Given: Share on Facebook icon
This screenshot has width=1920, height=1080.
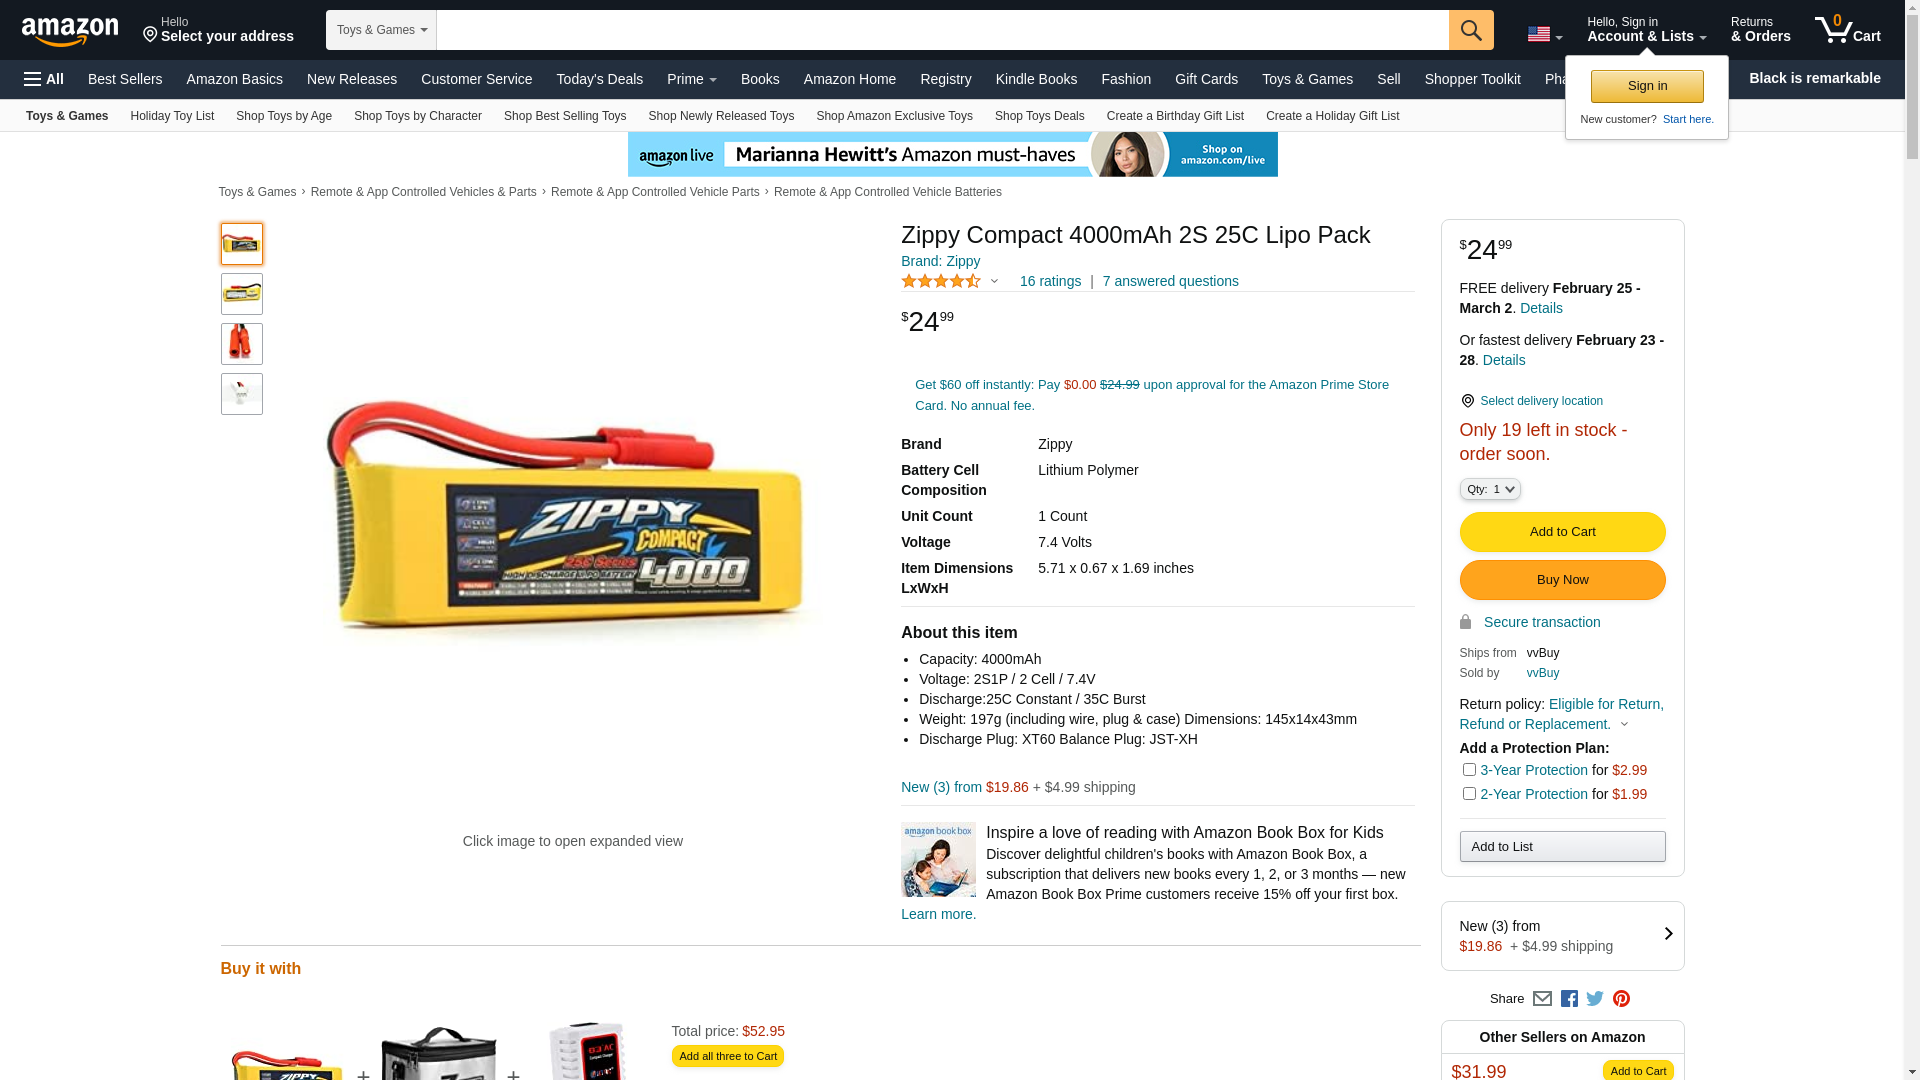Looking at the screenshot, I should coord(1569,998).
